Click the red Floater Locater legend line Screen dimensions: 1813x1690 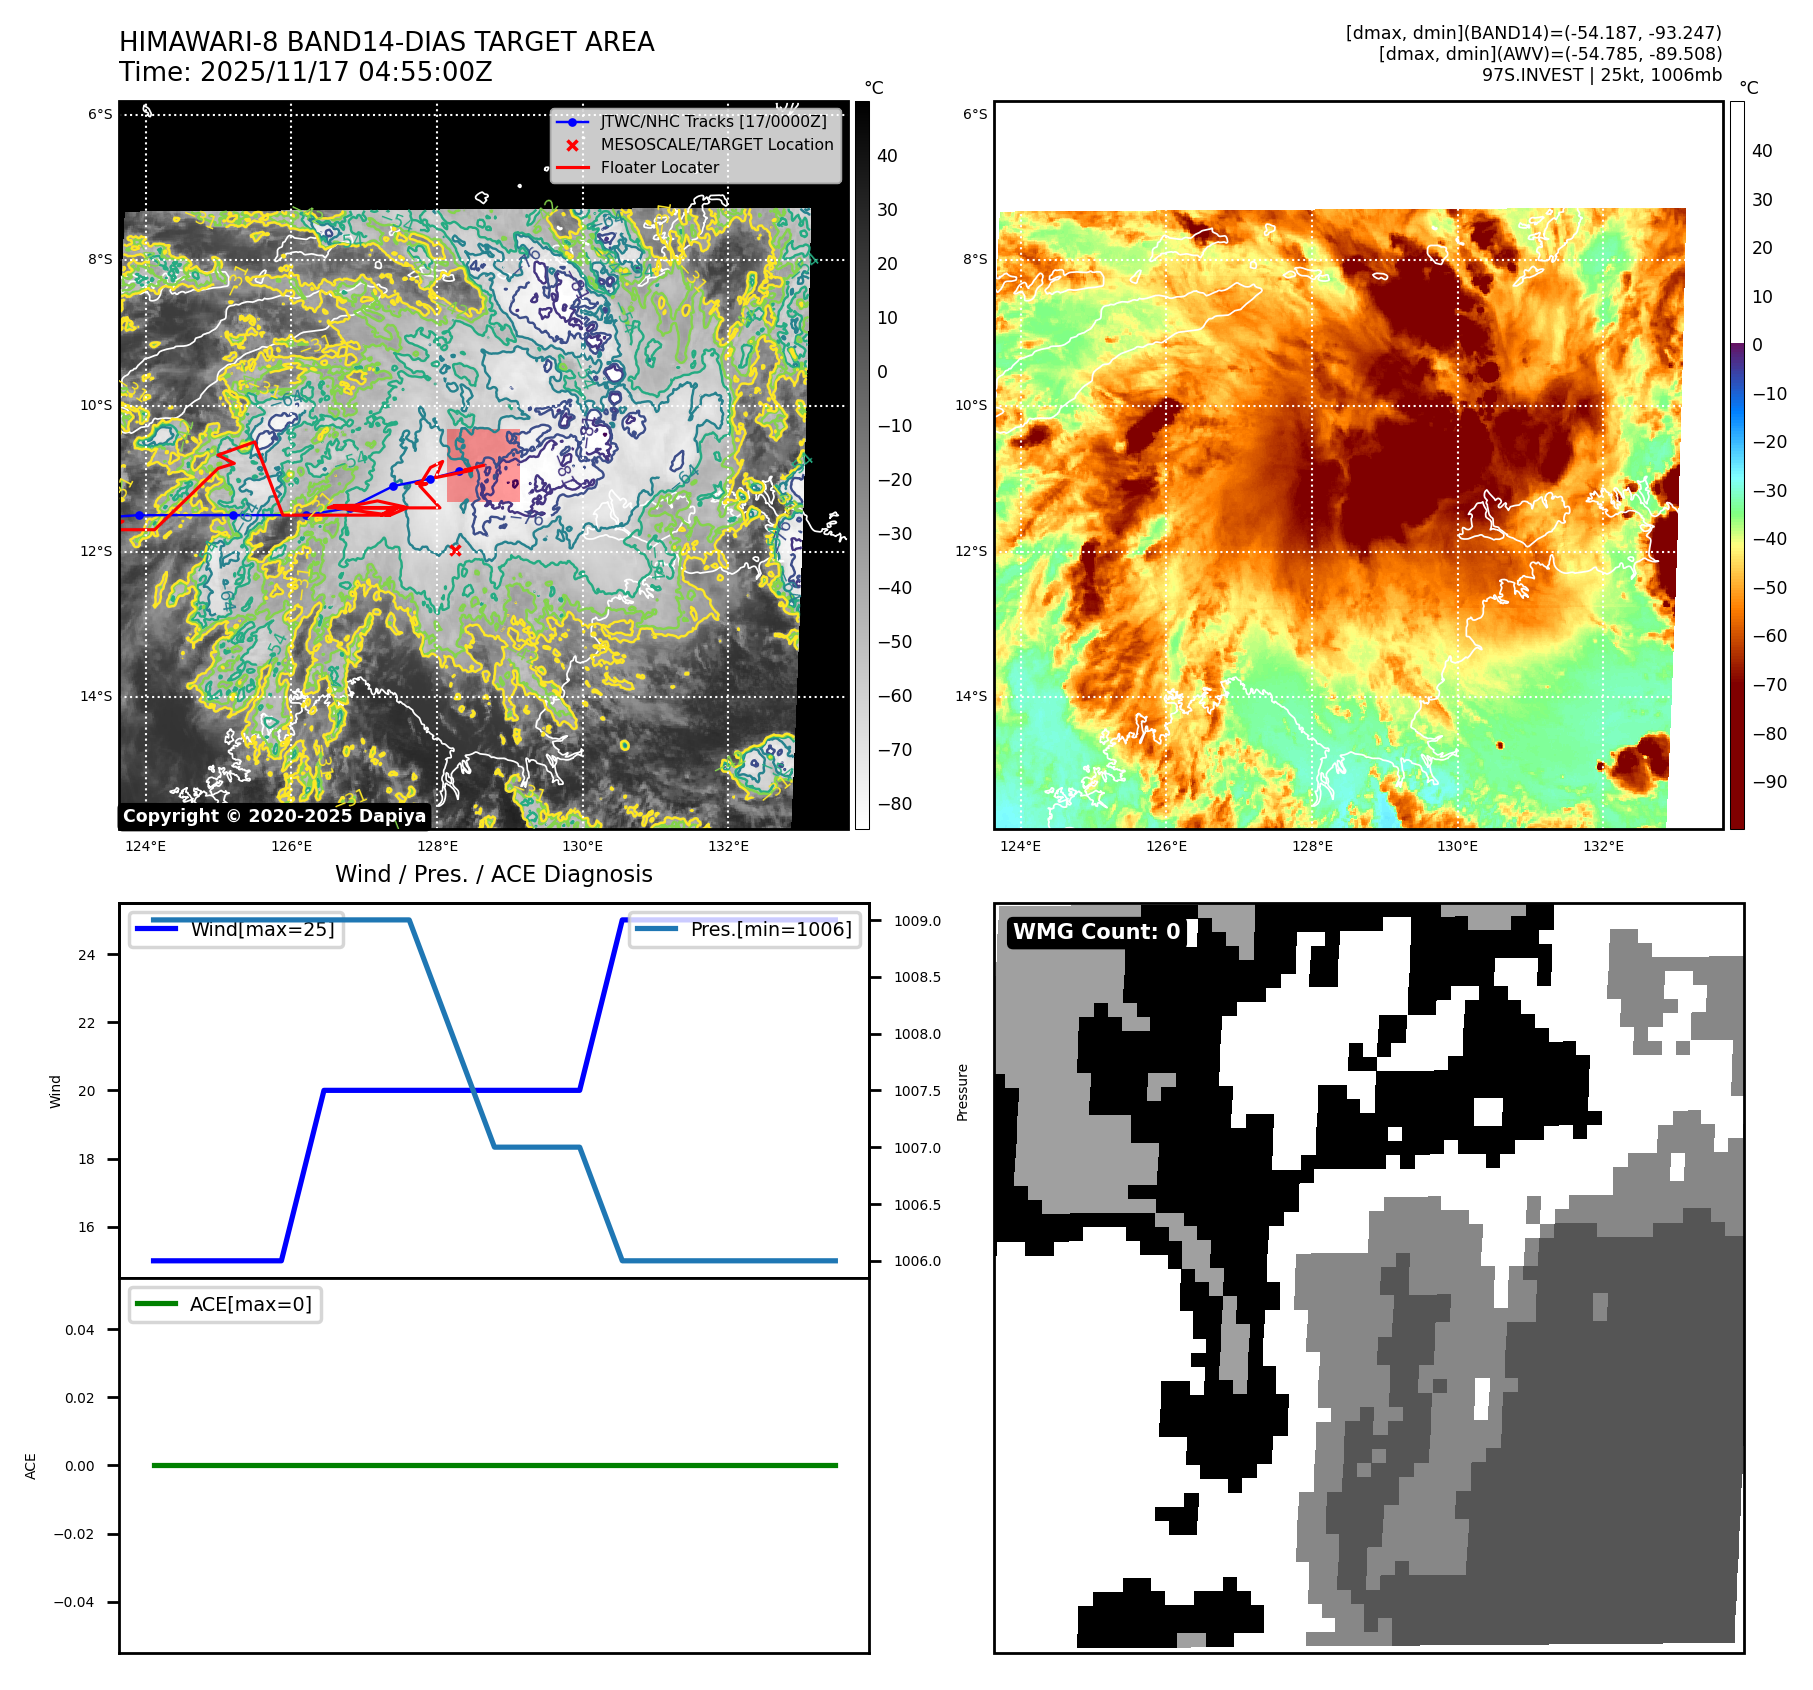[572, 168]
